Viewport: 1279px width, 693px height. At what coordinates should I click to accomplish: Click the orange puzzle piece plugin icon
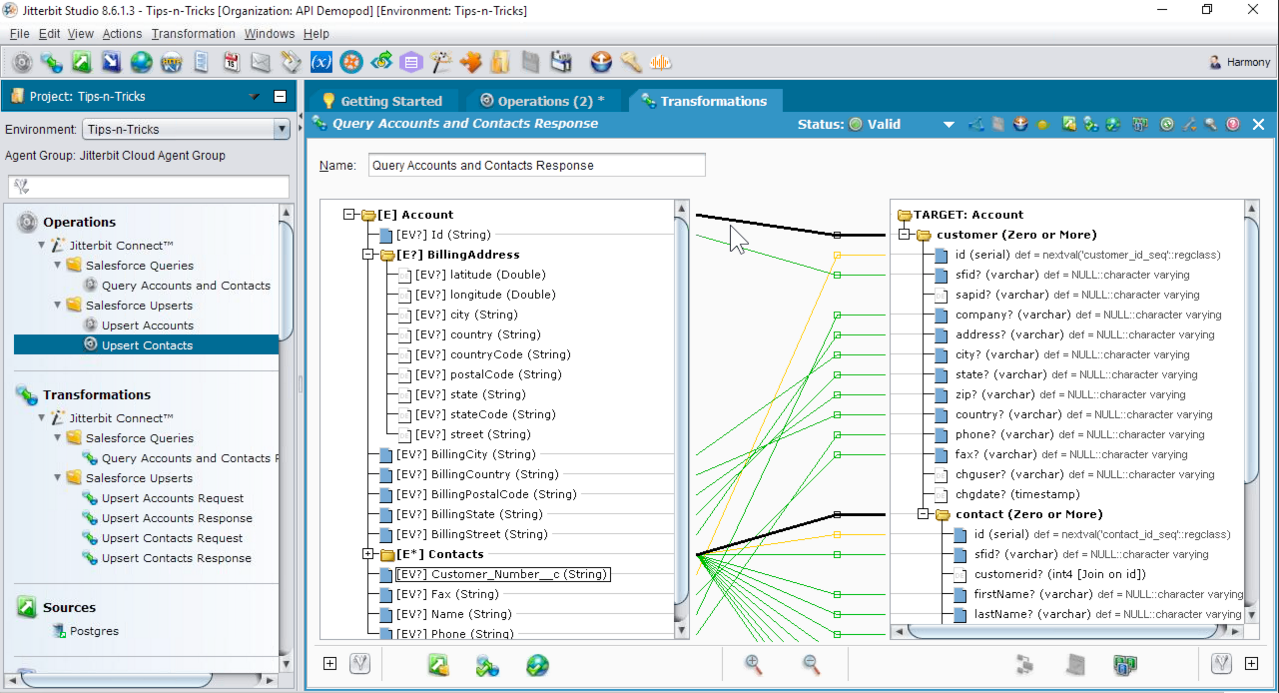471,63
